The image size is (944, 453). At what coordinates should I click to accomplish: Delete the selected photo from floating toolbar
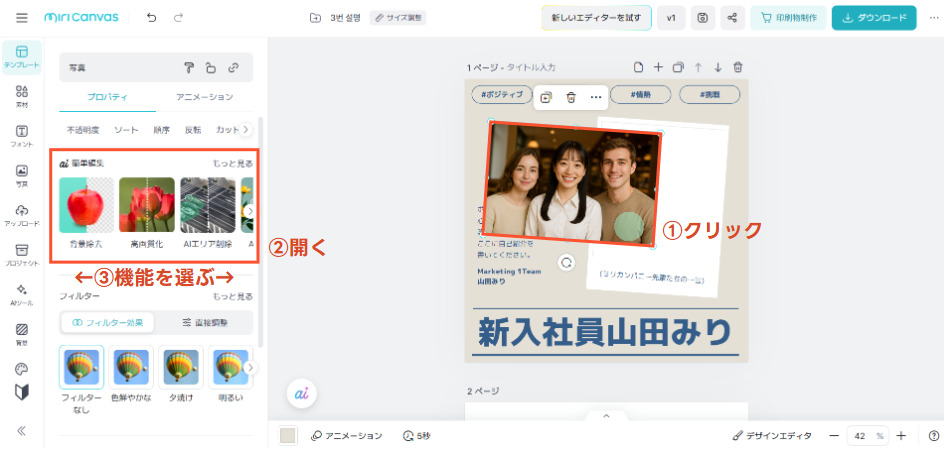point(571,98)
